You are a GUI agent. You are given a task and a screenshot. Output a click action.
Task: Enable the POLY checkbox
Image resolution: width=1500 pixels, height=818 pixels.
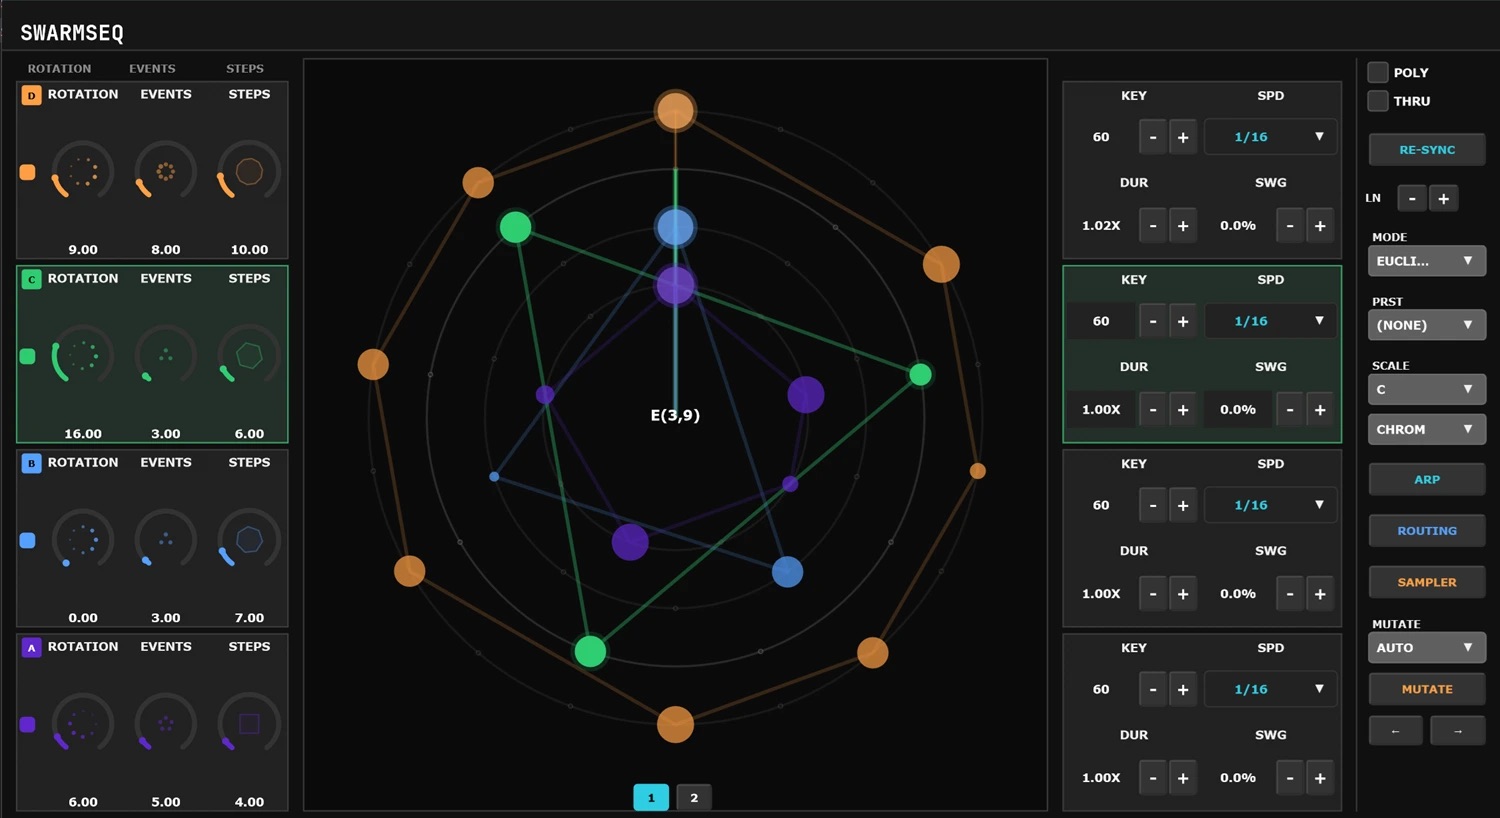1378,72
